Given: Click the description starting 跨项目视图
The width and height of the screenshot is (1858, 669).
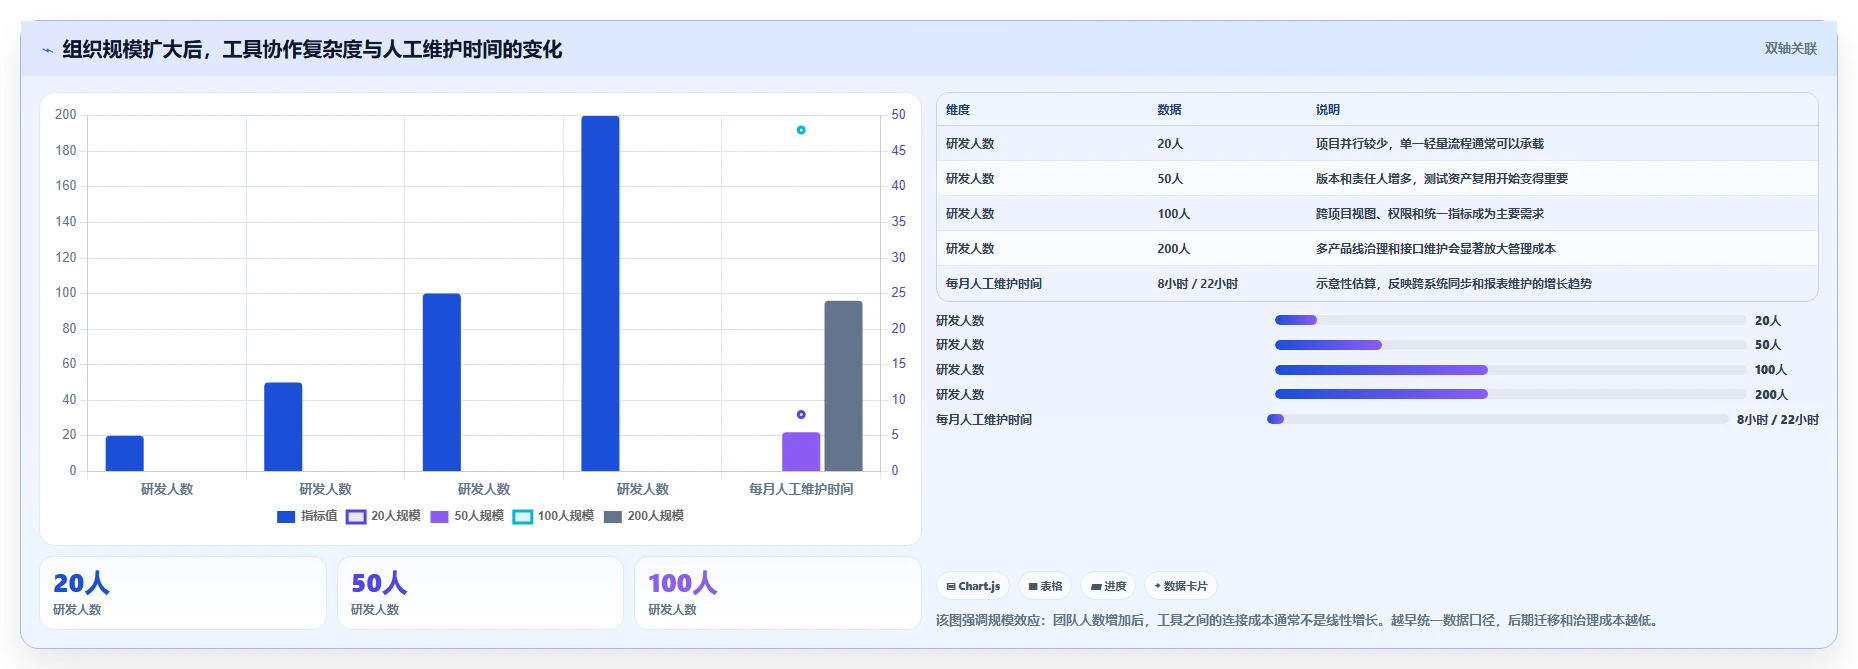Looking at the screenshot, I should point(1430,214).
